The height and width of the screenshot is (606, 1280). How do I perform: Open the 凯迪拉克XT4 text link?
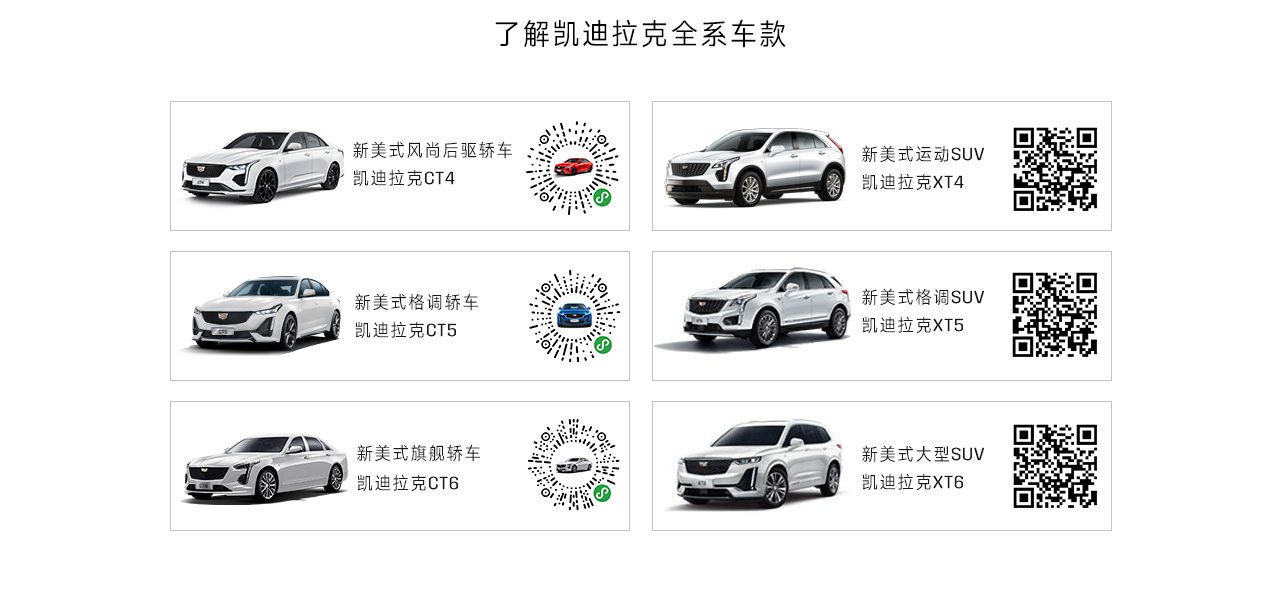point(913,183)
